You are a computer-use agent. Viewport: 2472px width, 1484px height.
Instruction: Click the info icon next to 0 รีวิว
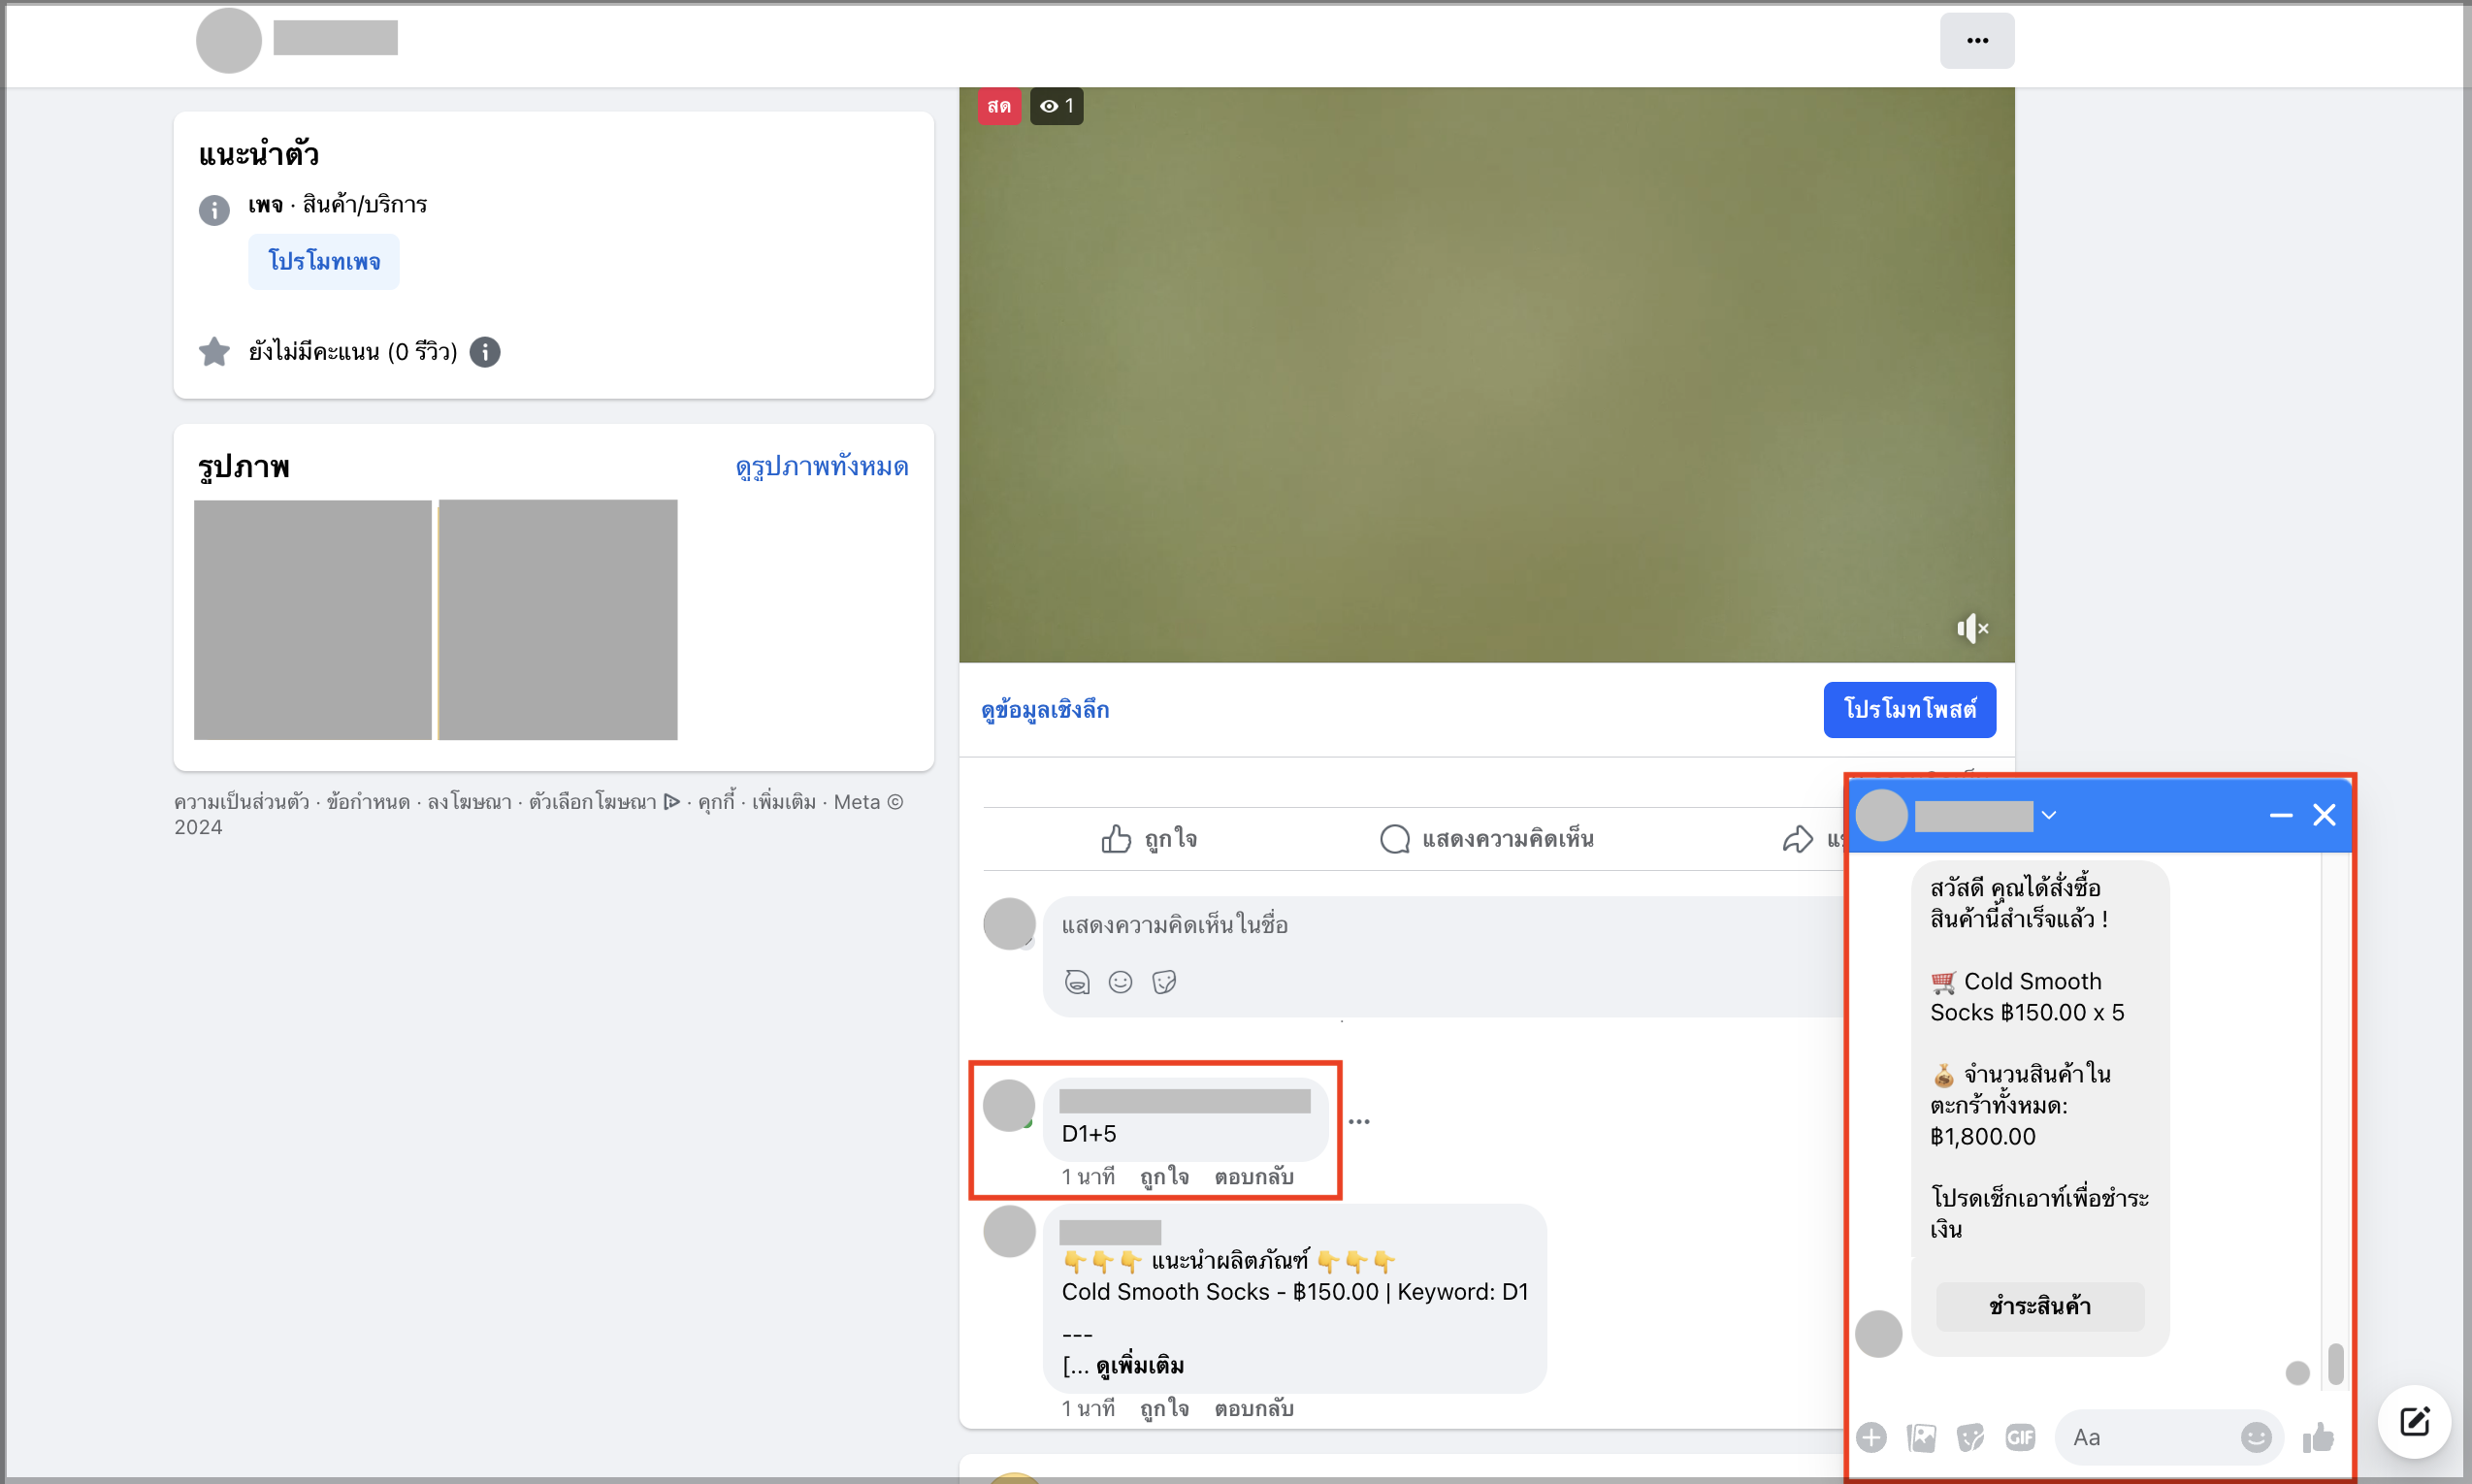(x=485, y=352)
